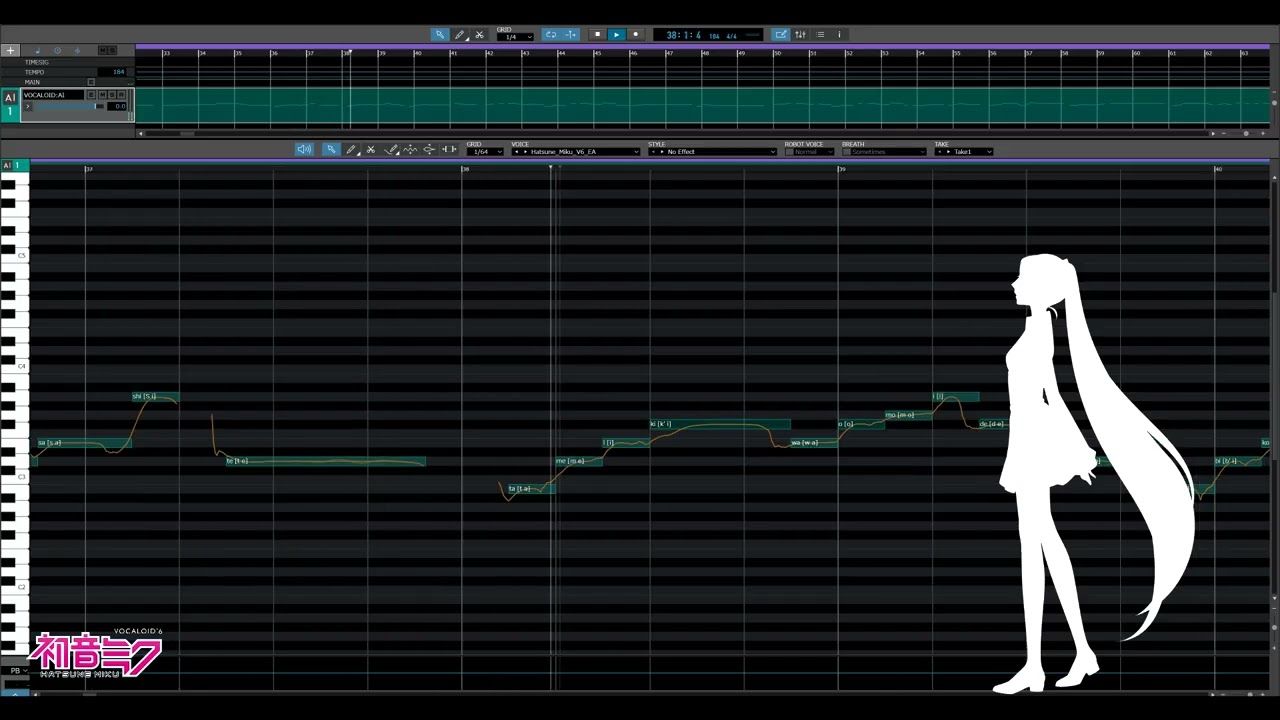This screenshot has width=1280, height=720.
Task: Toggle global solo S in track header
Action: (112, 50)
